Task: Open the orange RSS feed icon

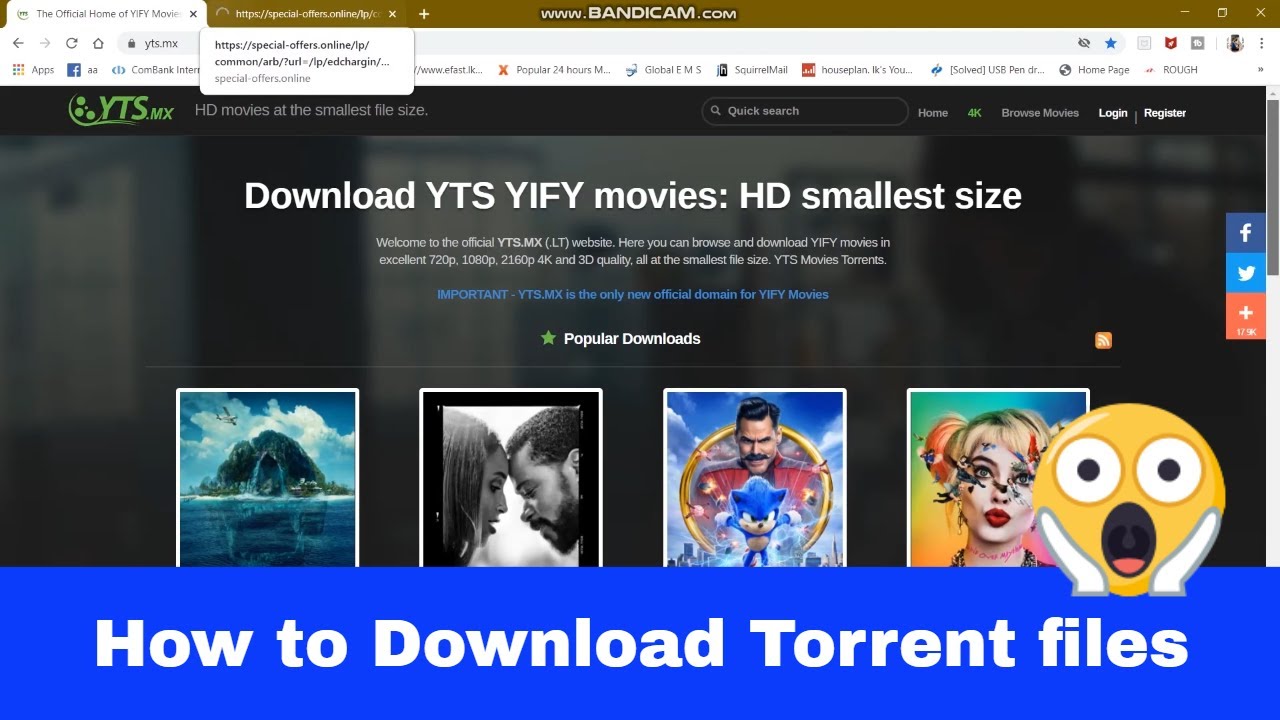Action: [x=1104, y=340]
